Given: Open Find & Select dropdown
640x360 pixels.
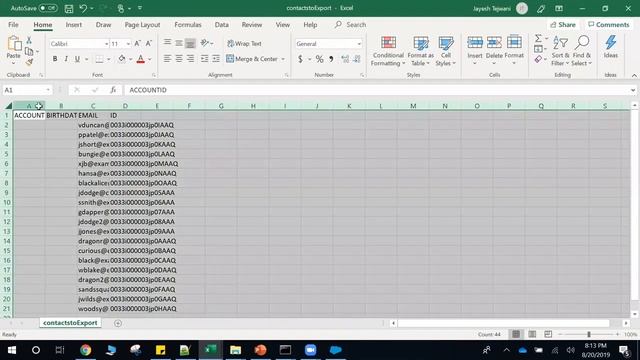Looking at the screenshot, I should click(x=582, y=51).
